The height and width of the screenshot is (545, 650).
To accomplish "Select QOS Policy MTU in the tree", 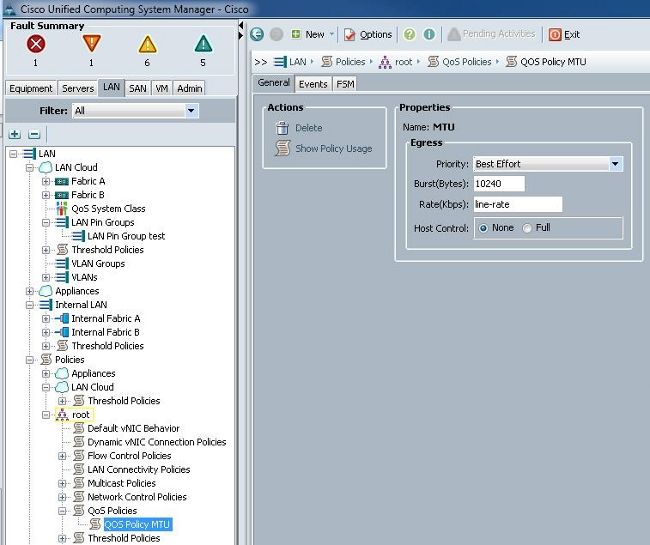I will (137, 525).
